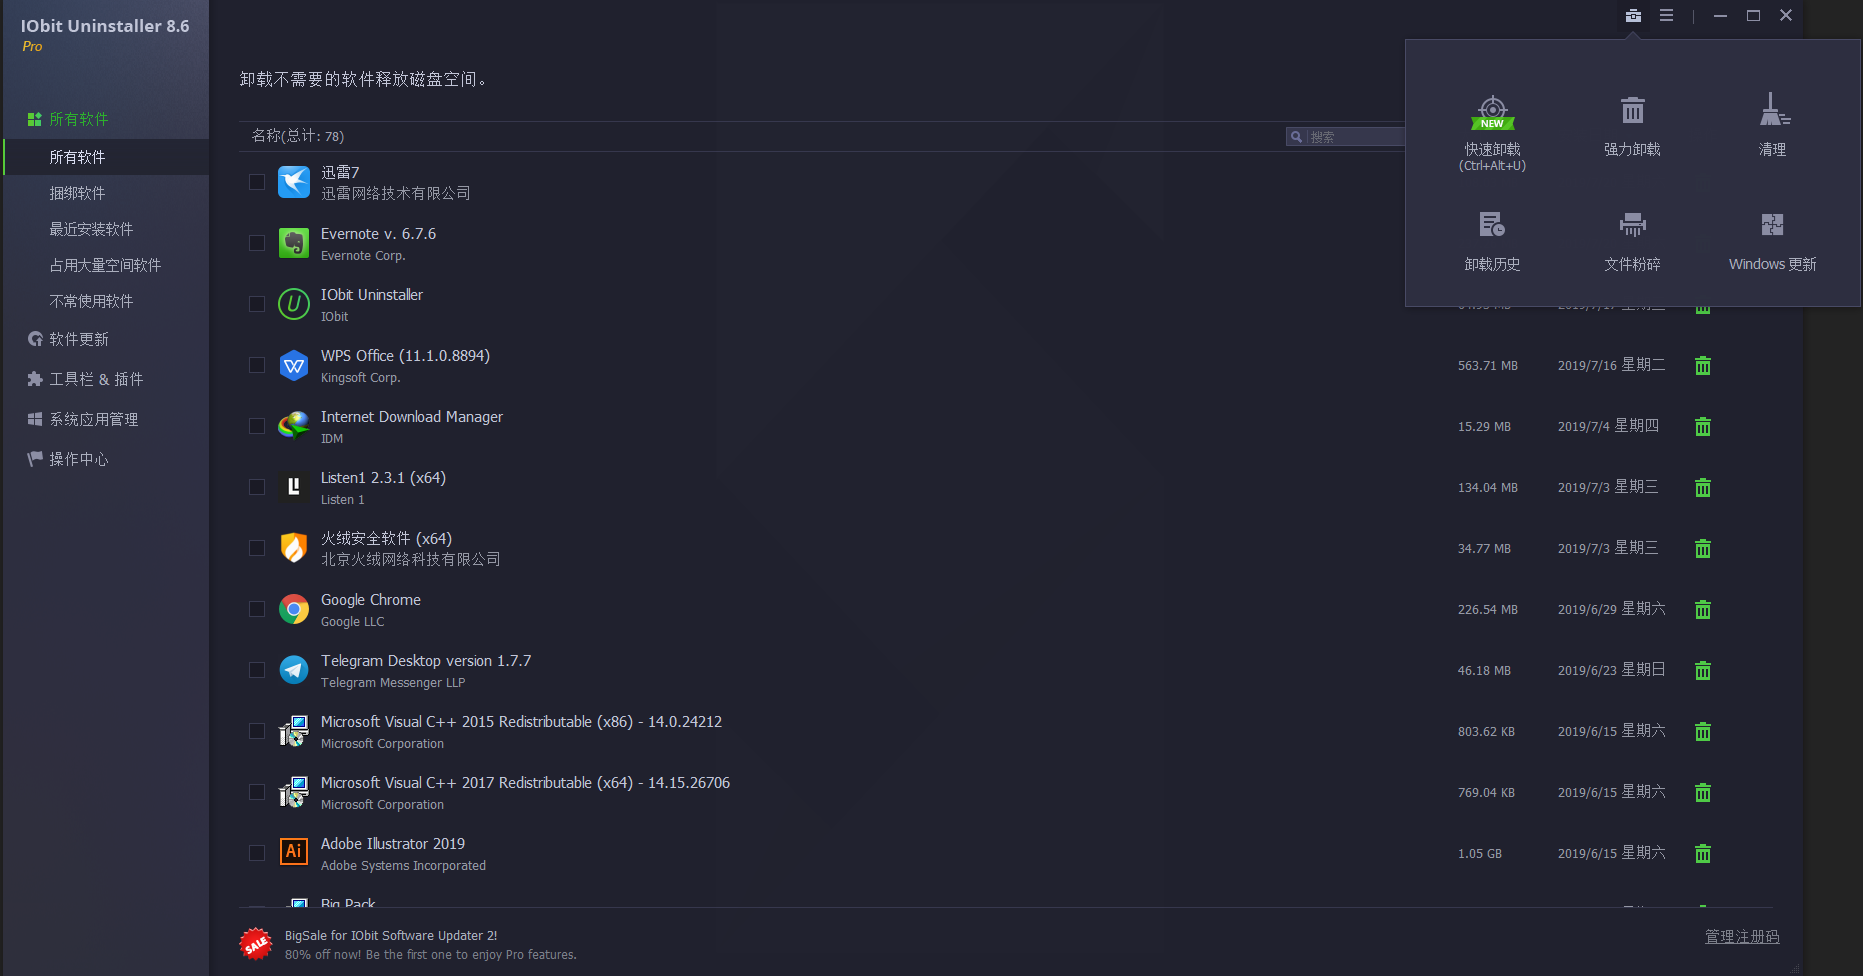Viewport: 1863px width, 976px height.
Task: Click the trash icon for Google Chrome
Action: coord(1703,610)
